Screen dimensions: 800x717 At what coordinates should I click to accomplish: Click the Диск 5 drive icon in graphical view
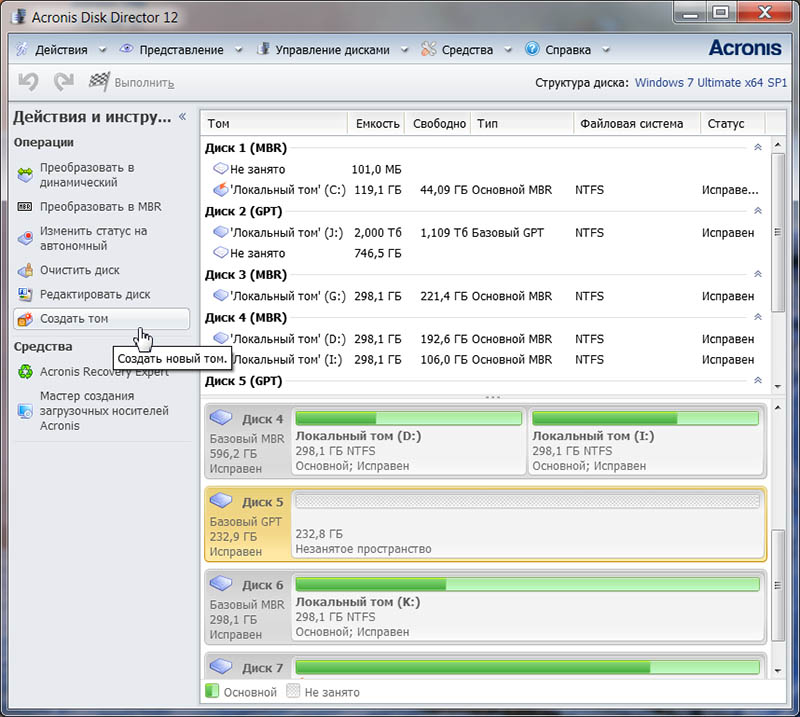point(221,501)
